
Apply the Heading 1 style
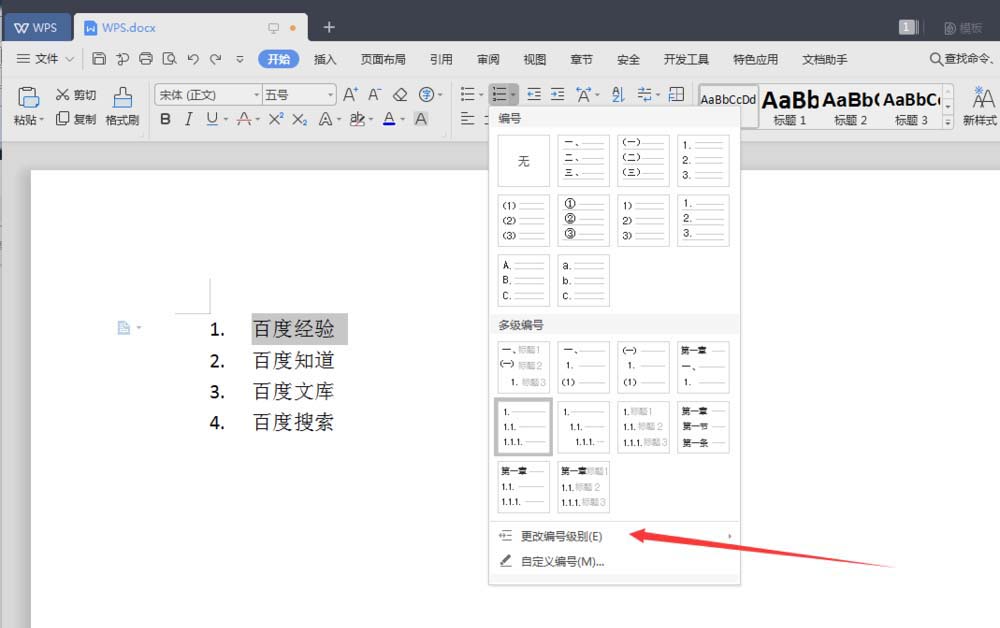(790, 107)
